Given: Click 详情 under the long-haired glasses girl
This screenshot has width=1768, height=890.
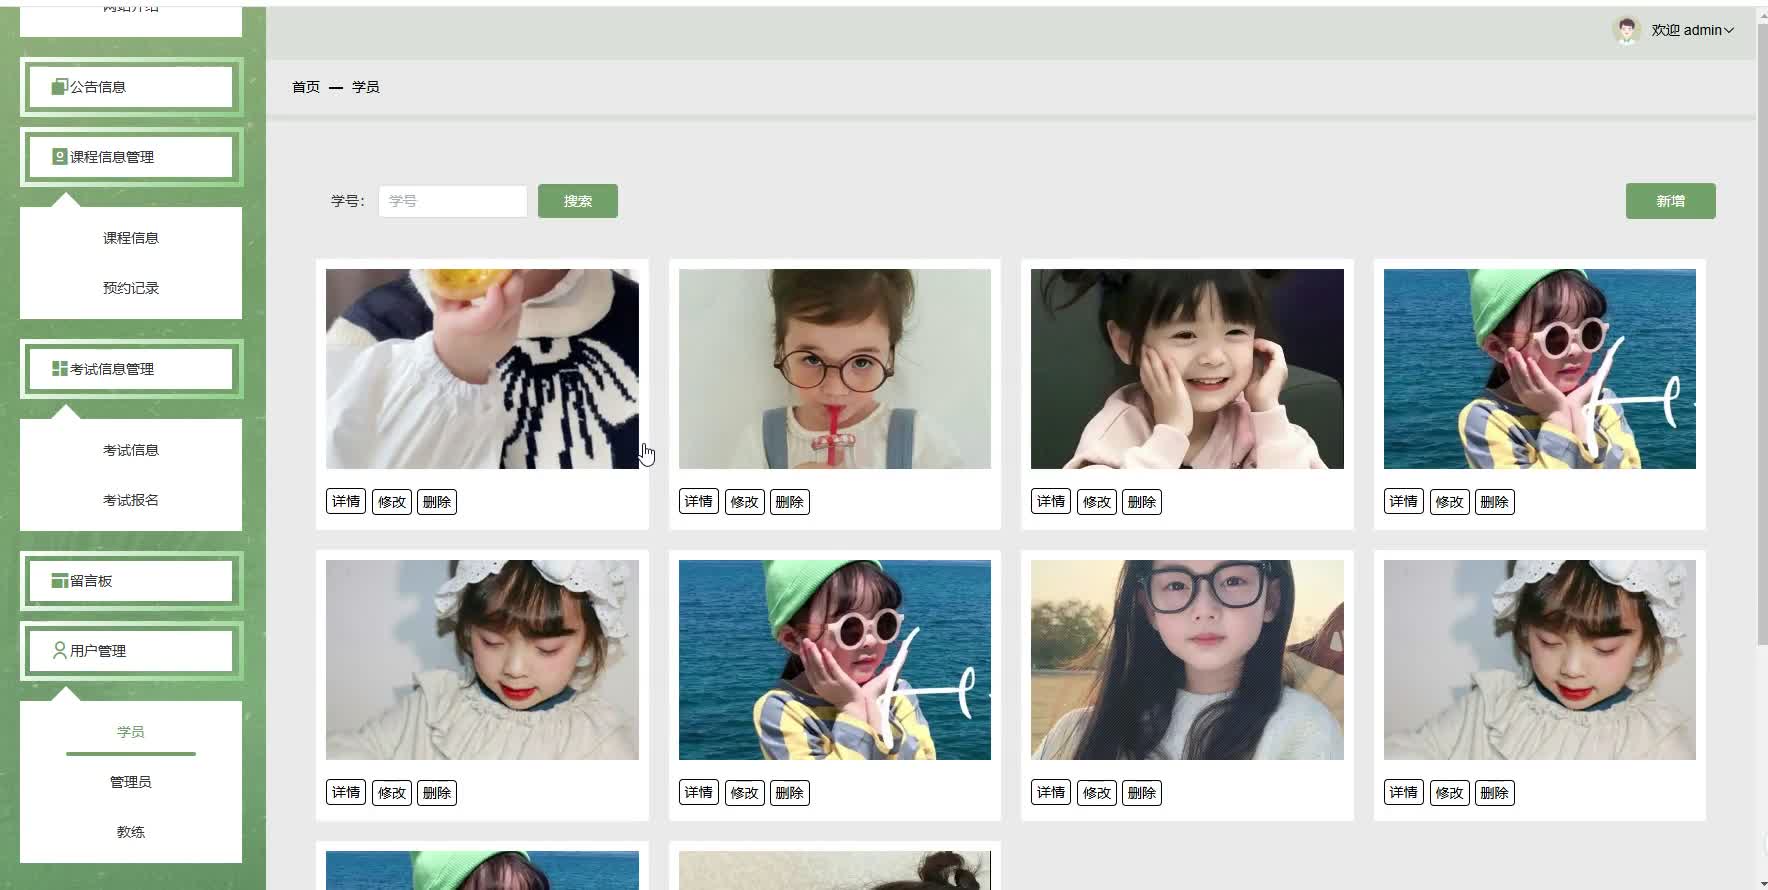Looking at the screenshot, I should click(1051, 793).
